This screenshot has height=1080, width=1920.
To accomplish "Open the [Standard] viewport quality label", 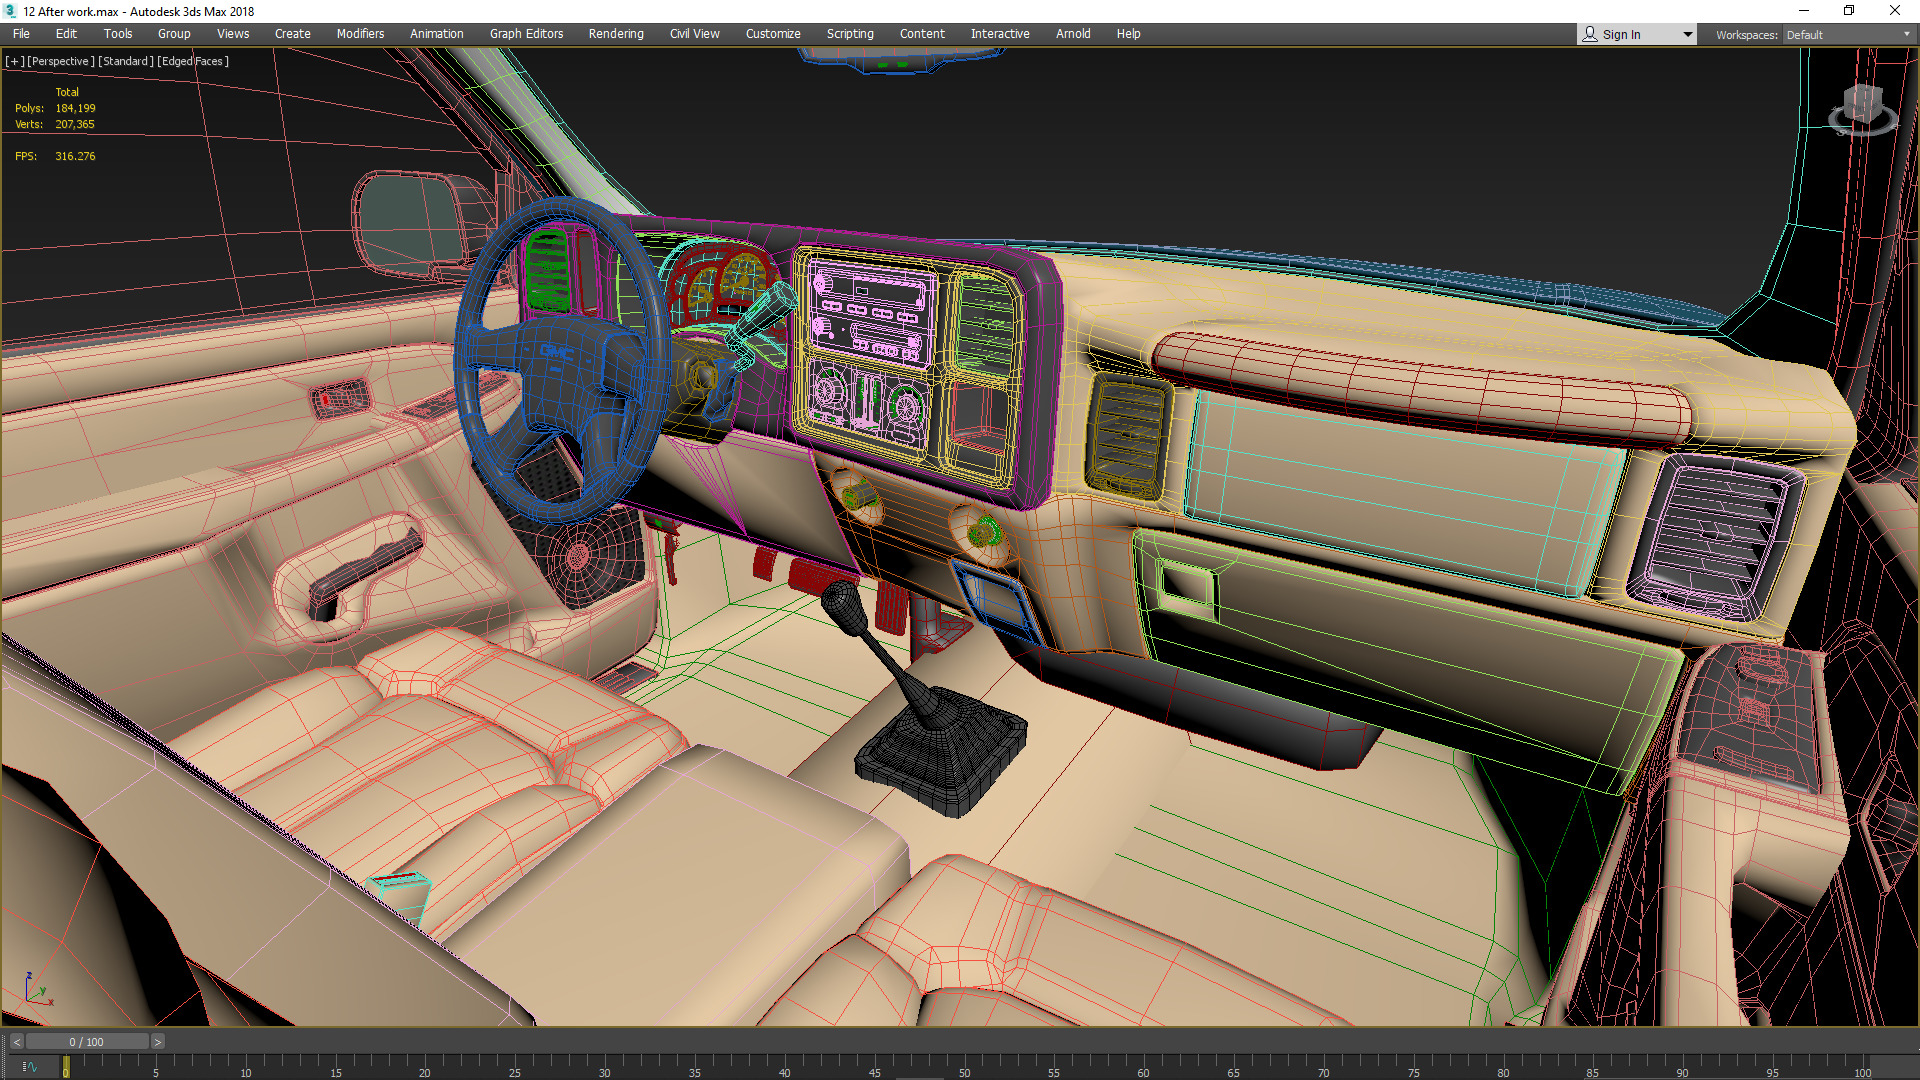I will [126, 61].
